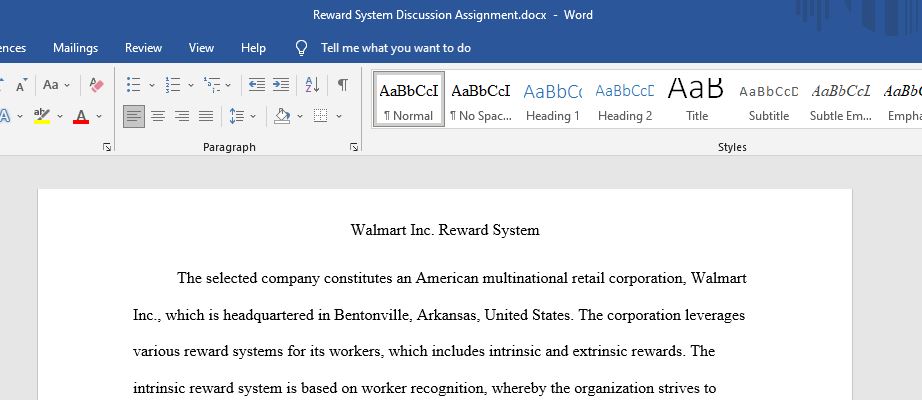Screen dimensions: 922x400
Task: Sort the selection with the A-Z icon
Action: (x=312, y=85)
